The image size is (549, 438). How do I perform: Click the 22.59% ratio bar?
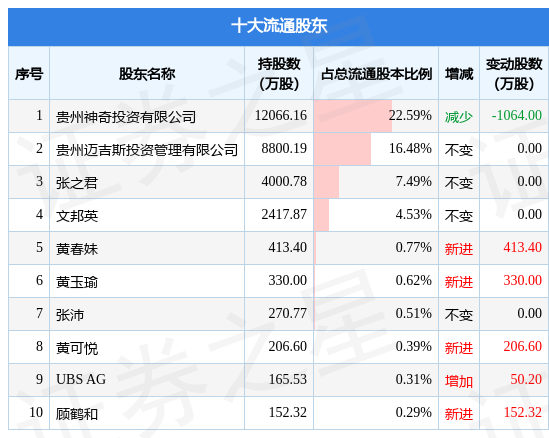353,116
